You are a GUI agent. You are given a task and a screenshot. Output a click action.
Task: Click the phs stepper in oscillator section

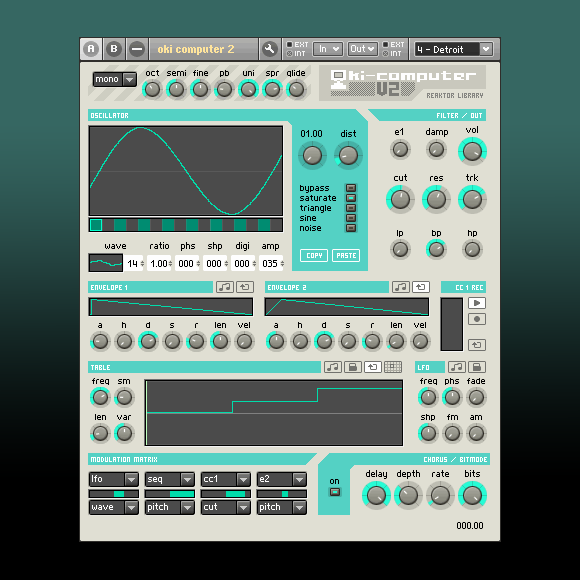[188, 263]
